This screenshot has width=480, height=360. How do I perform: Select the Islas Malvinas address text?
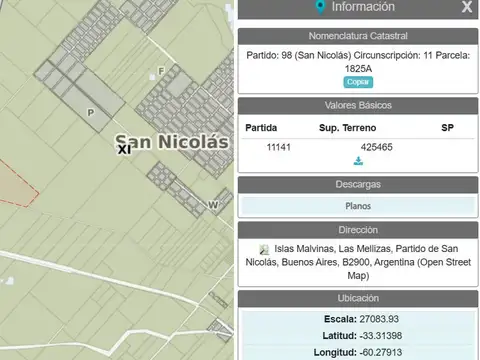(358, 262)
